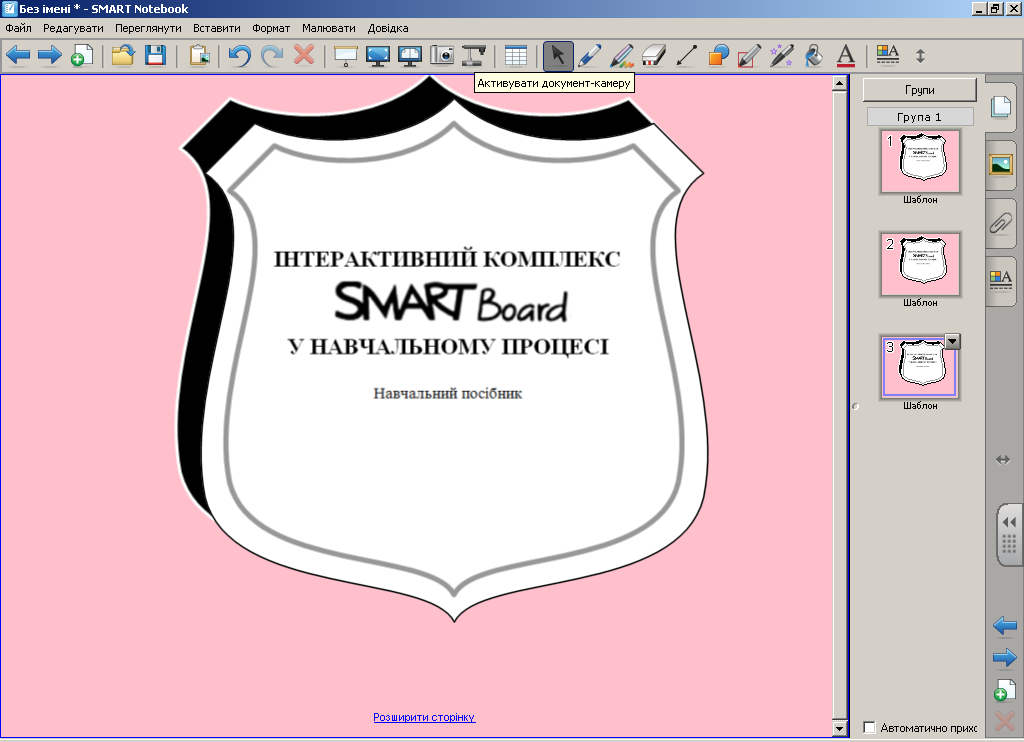The width and height of the screenshot is (1024, 742).
Task: Open a file with folder icon
Action: 123,56
